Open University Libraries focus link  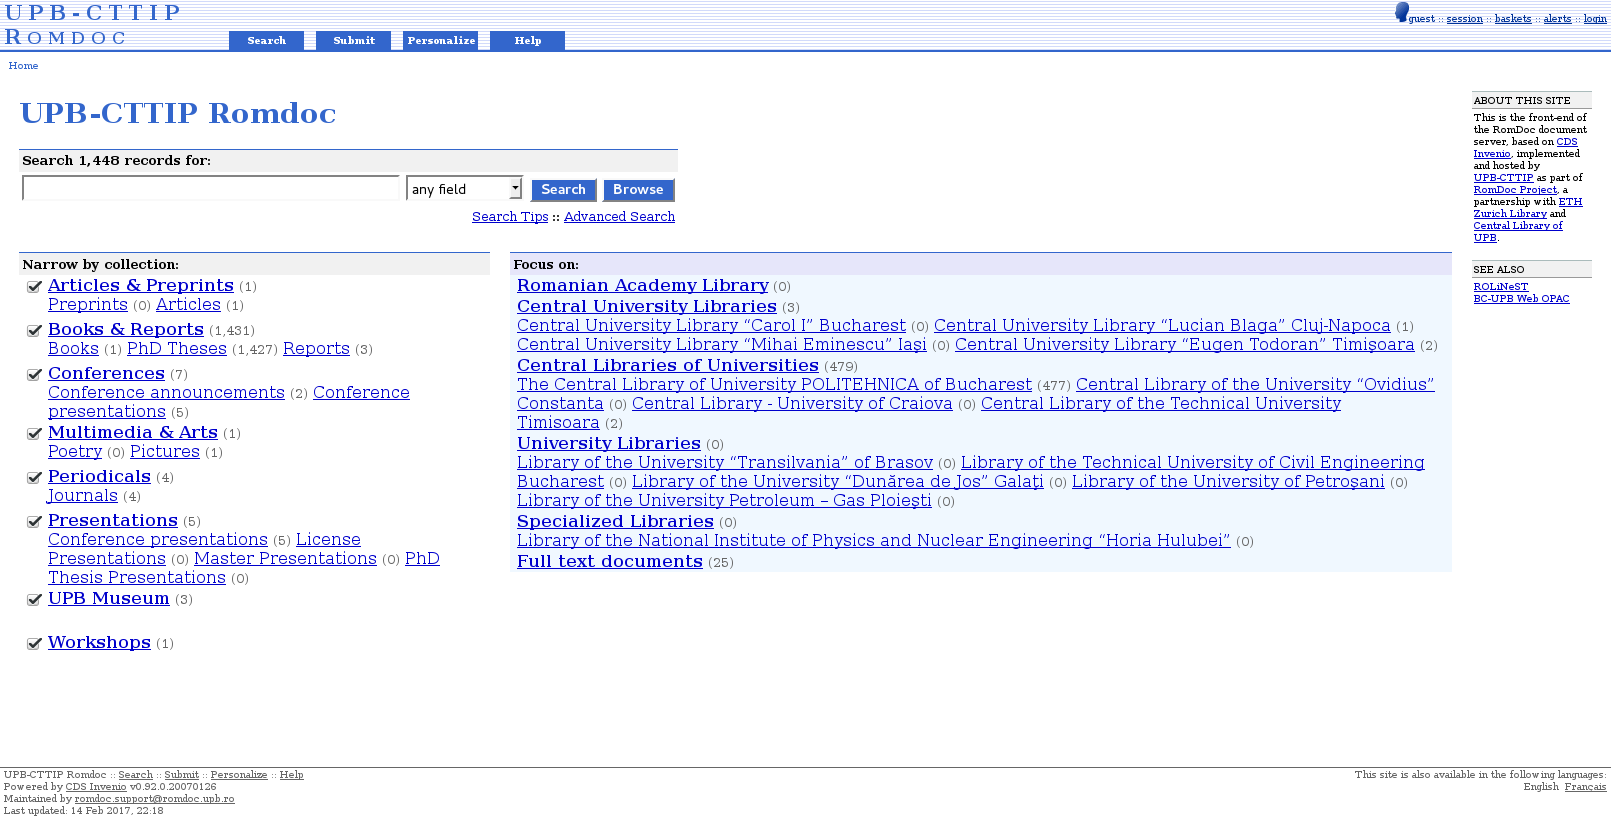pyautogui.click(x=609, y=444)
